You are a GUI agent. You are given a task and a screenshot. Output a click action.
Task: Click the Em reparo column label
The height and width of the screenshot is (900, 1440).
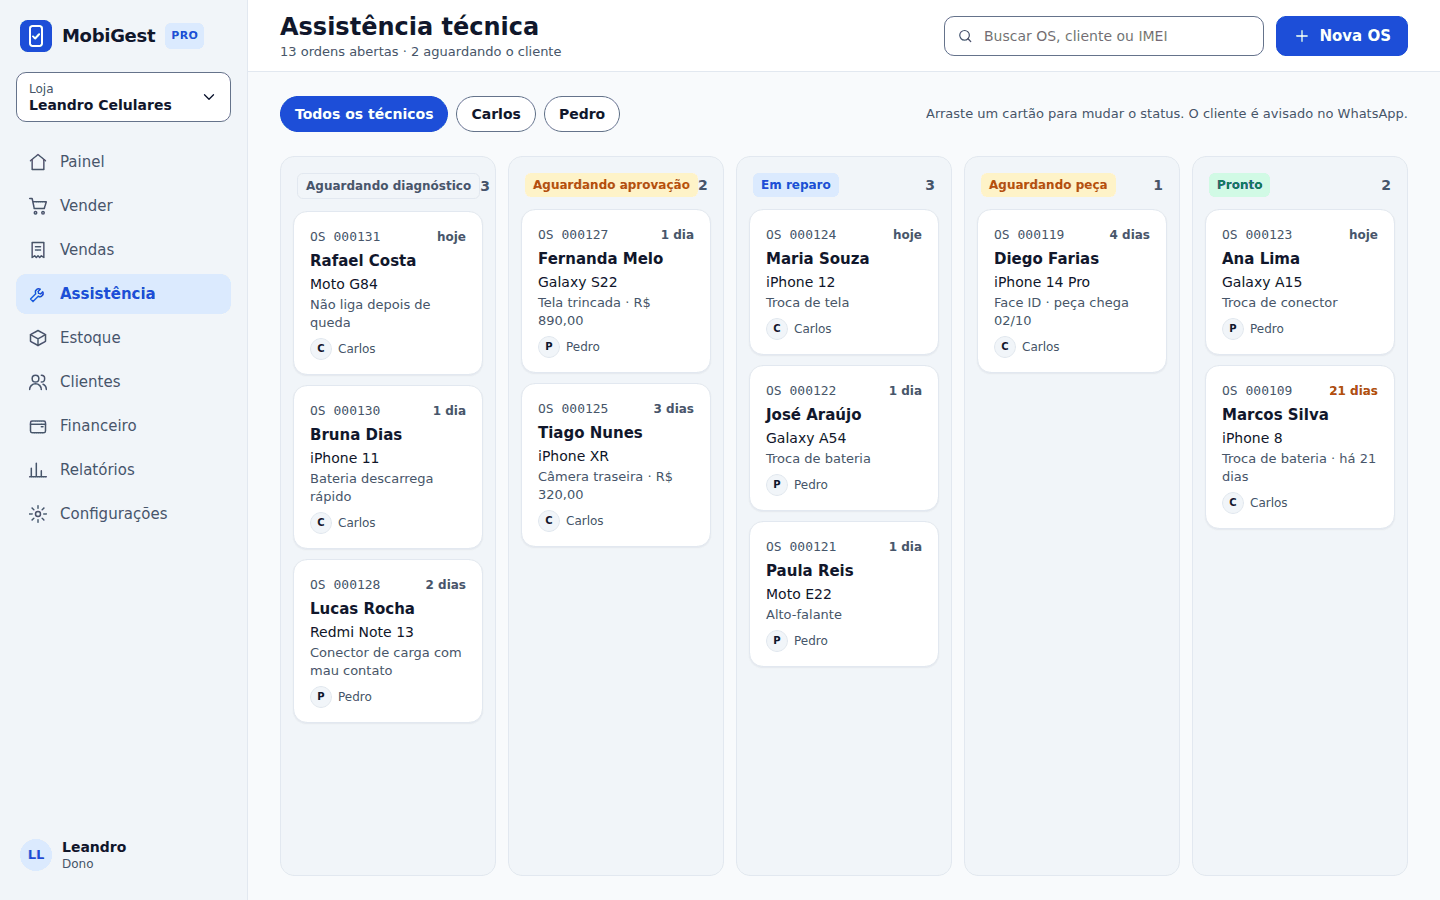(796, 185)
